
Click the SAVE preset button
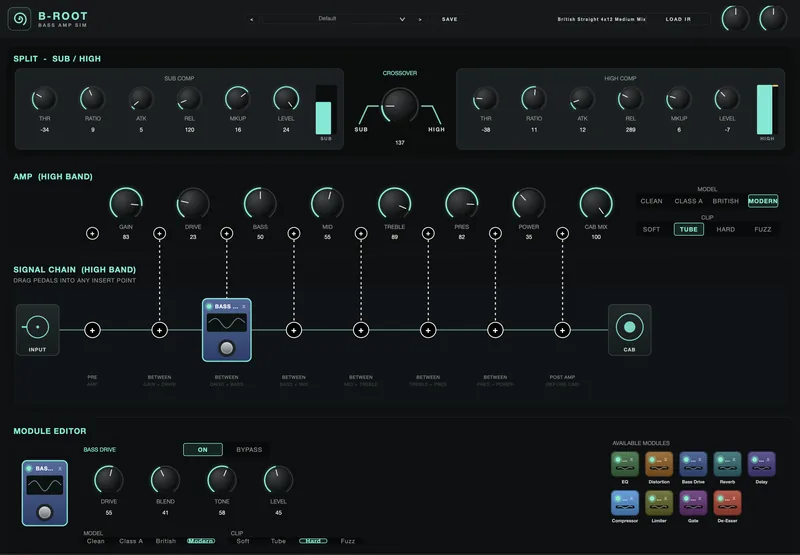(449, 19)
